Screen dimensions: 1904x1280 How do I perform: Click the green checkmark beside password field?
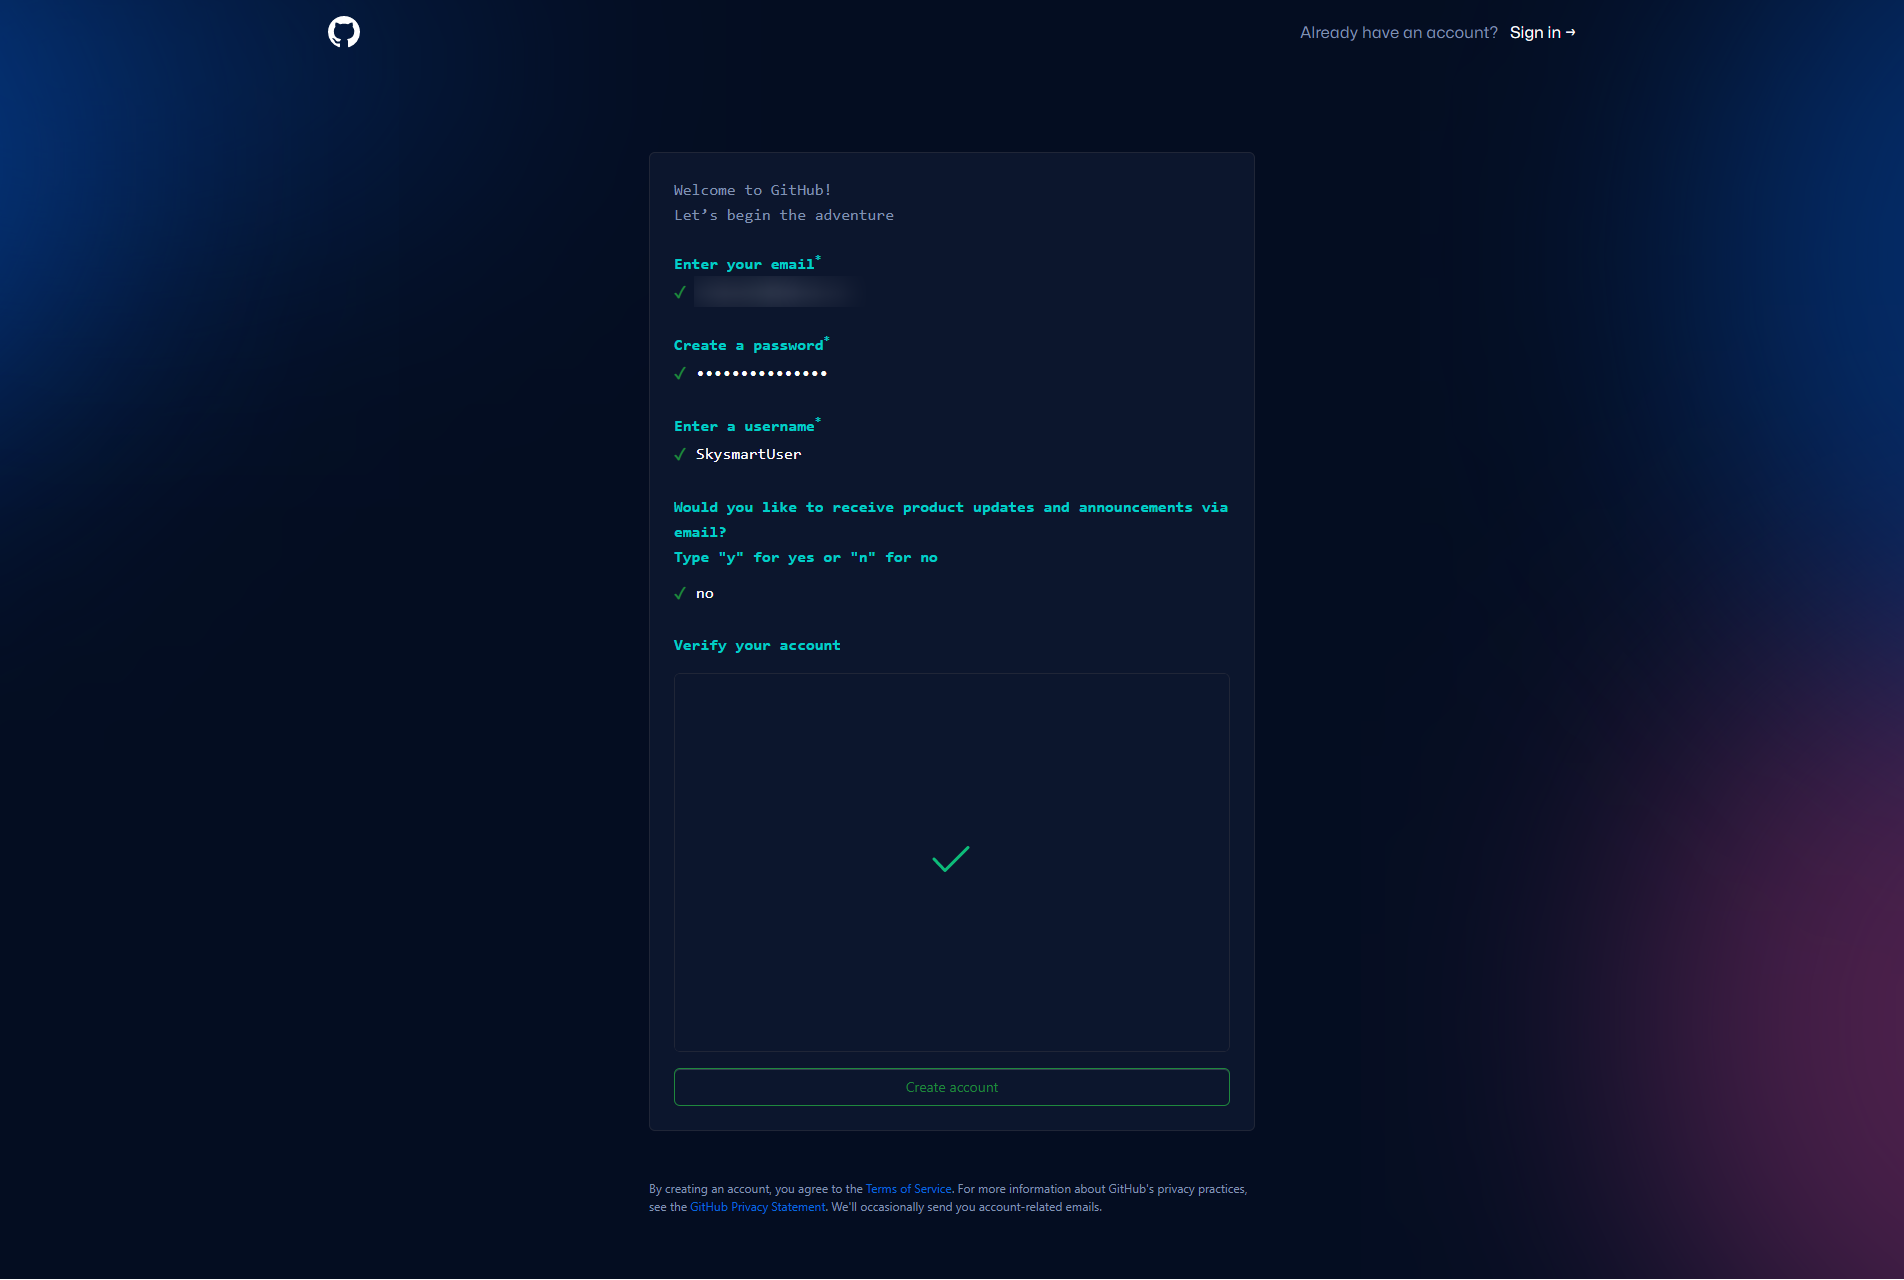coord(680,373)
